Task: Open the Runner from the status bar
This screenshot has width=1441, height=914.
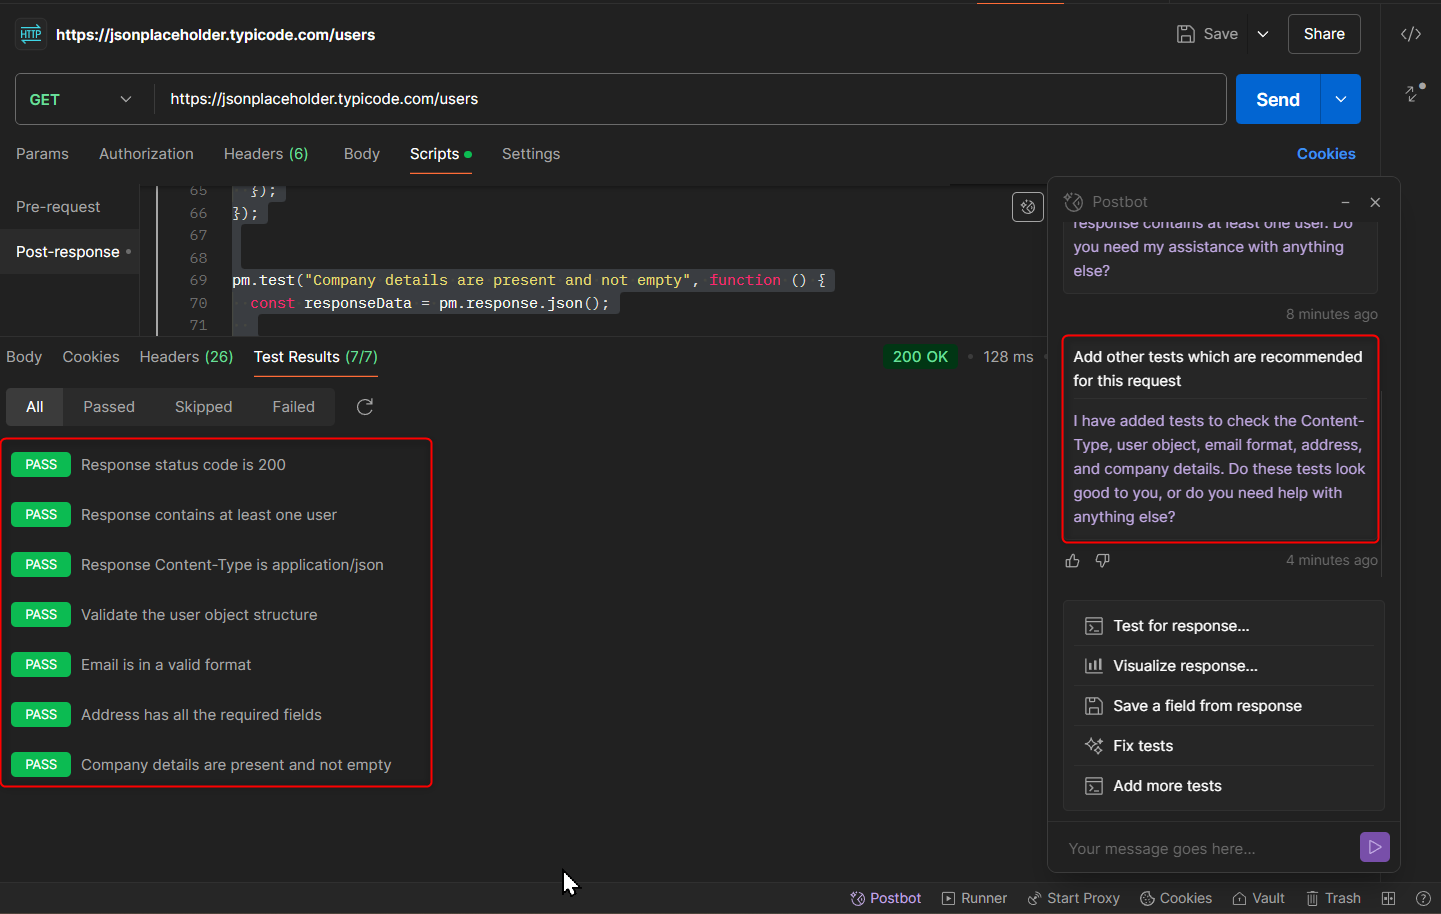Action: pos(974,898)
